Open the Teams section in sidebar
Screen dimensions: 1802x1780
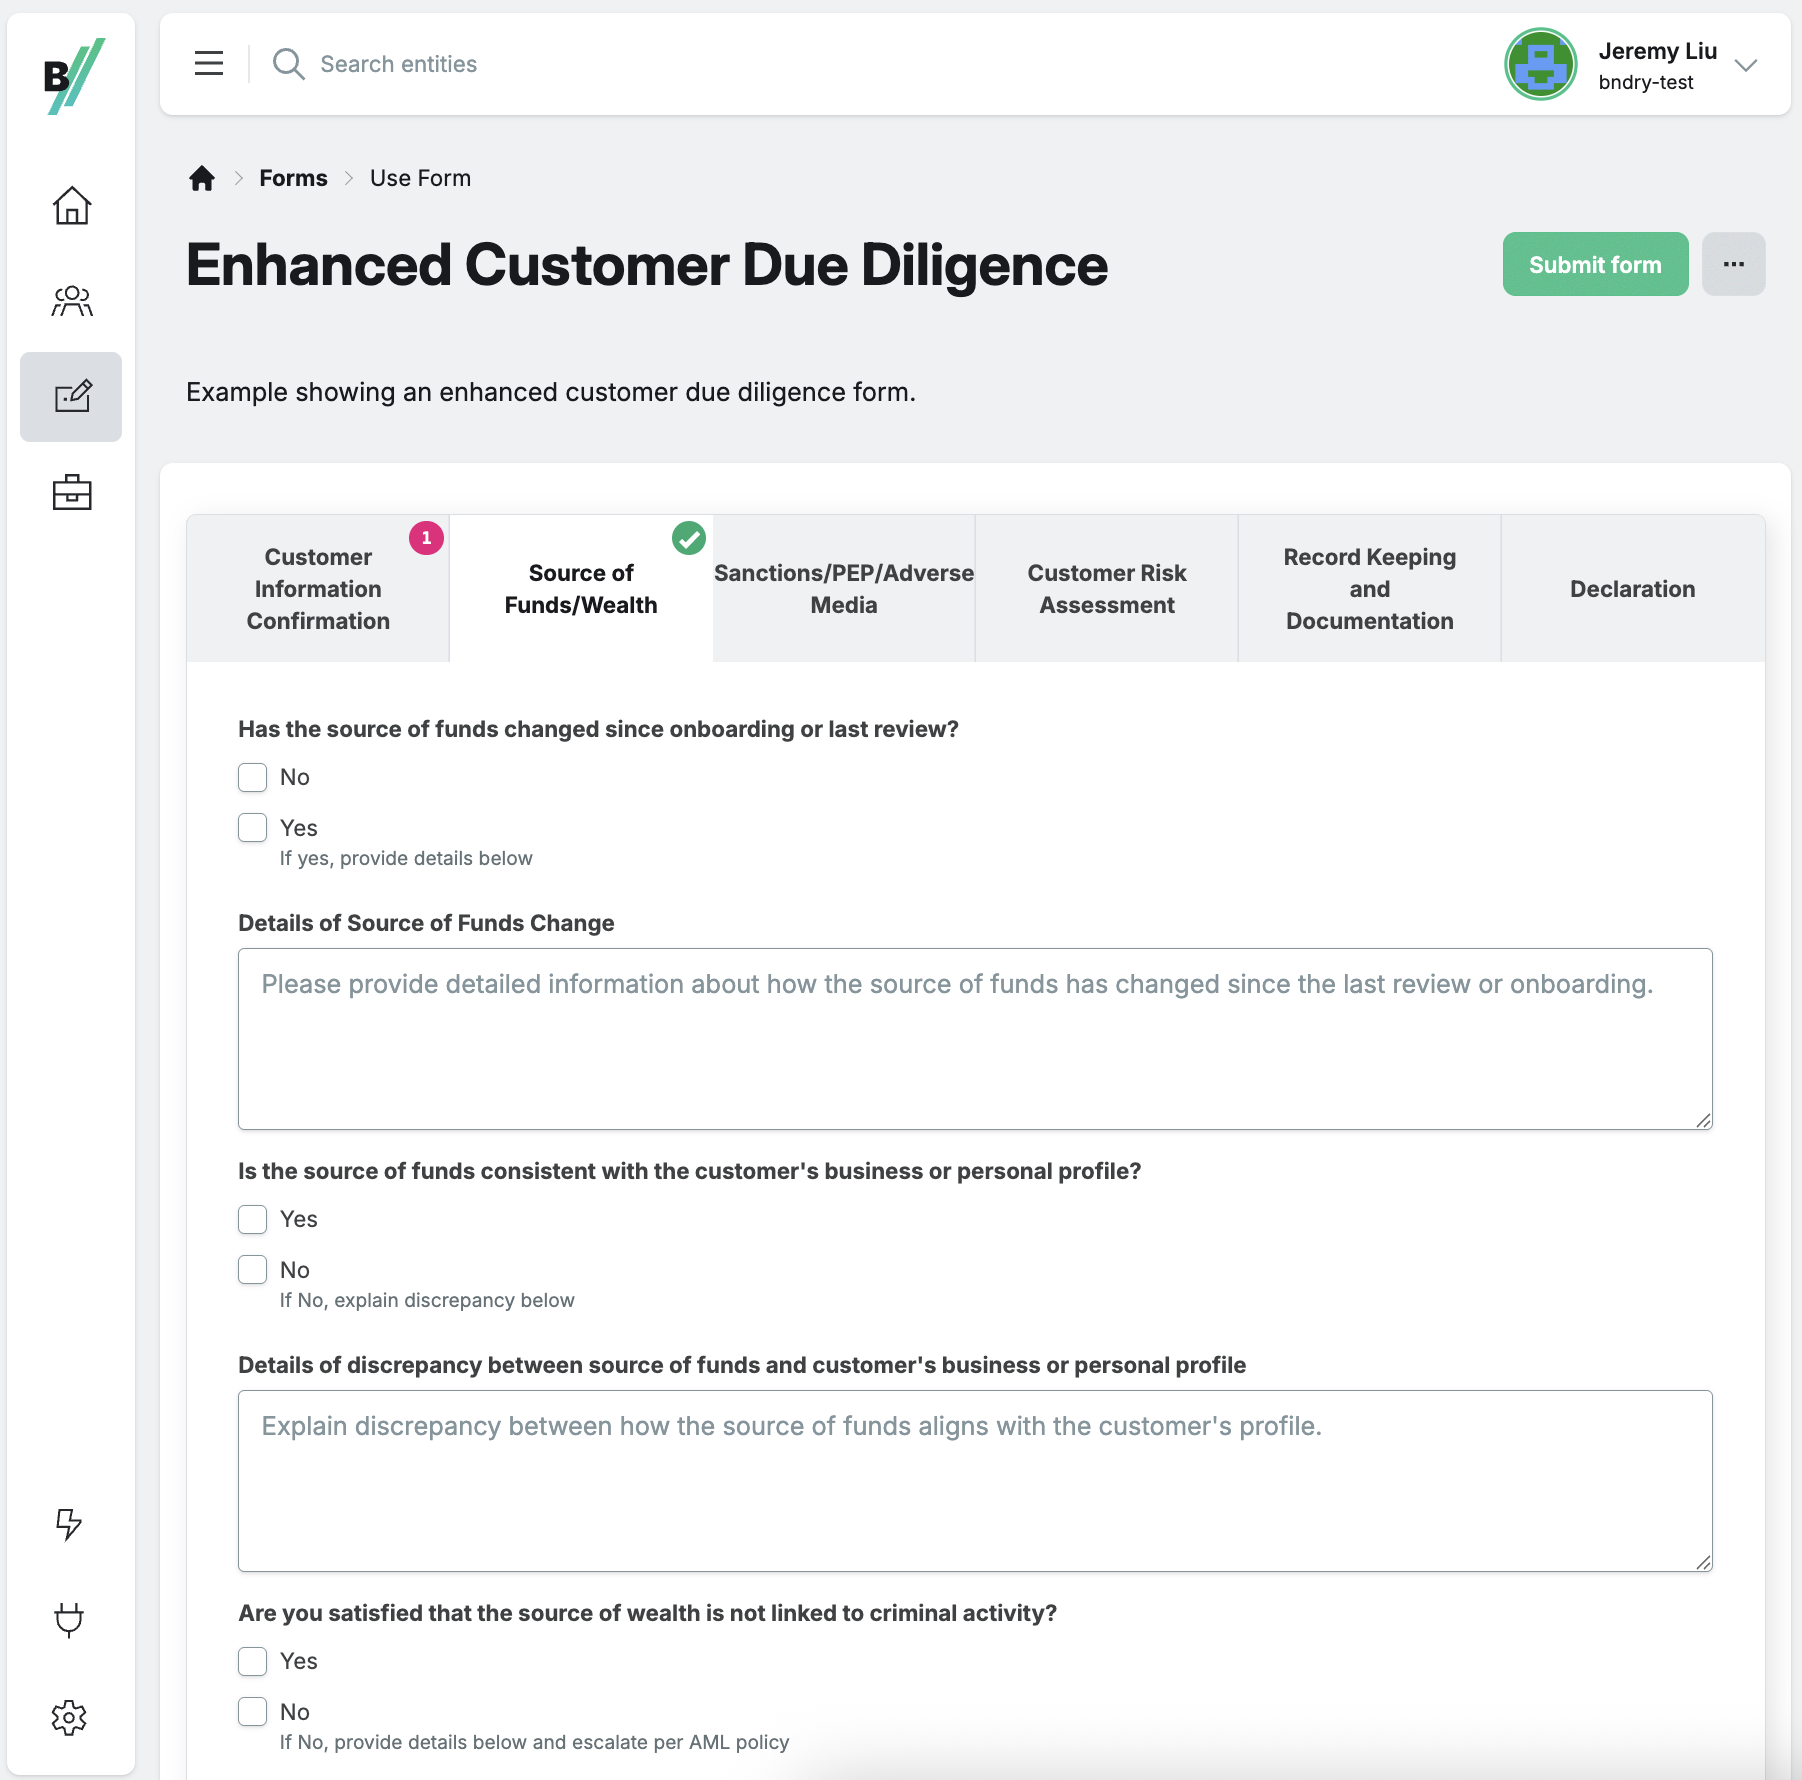coord(70,300)
